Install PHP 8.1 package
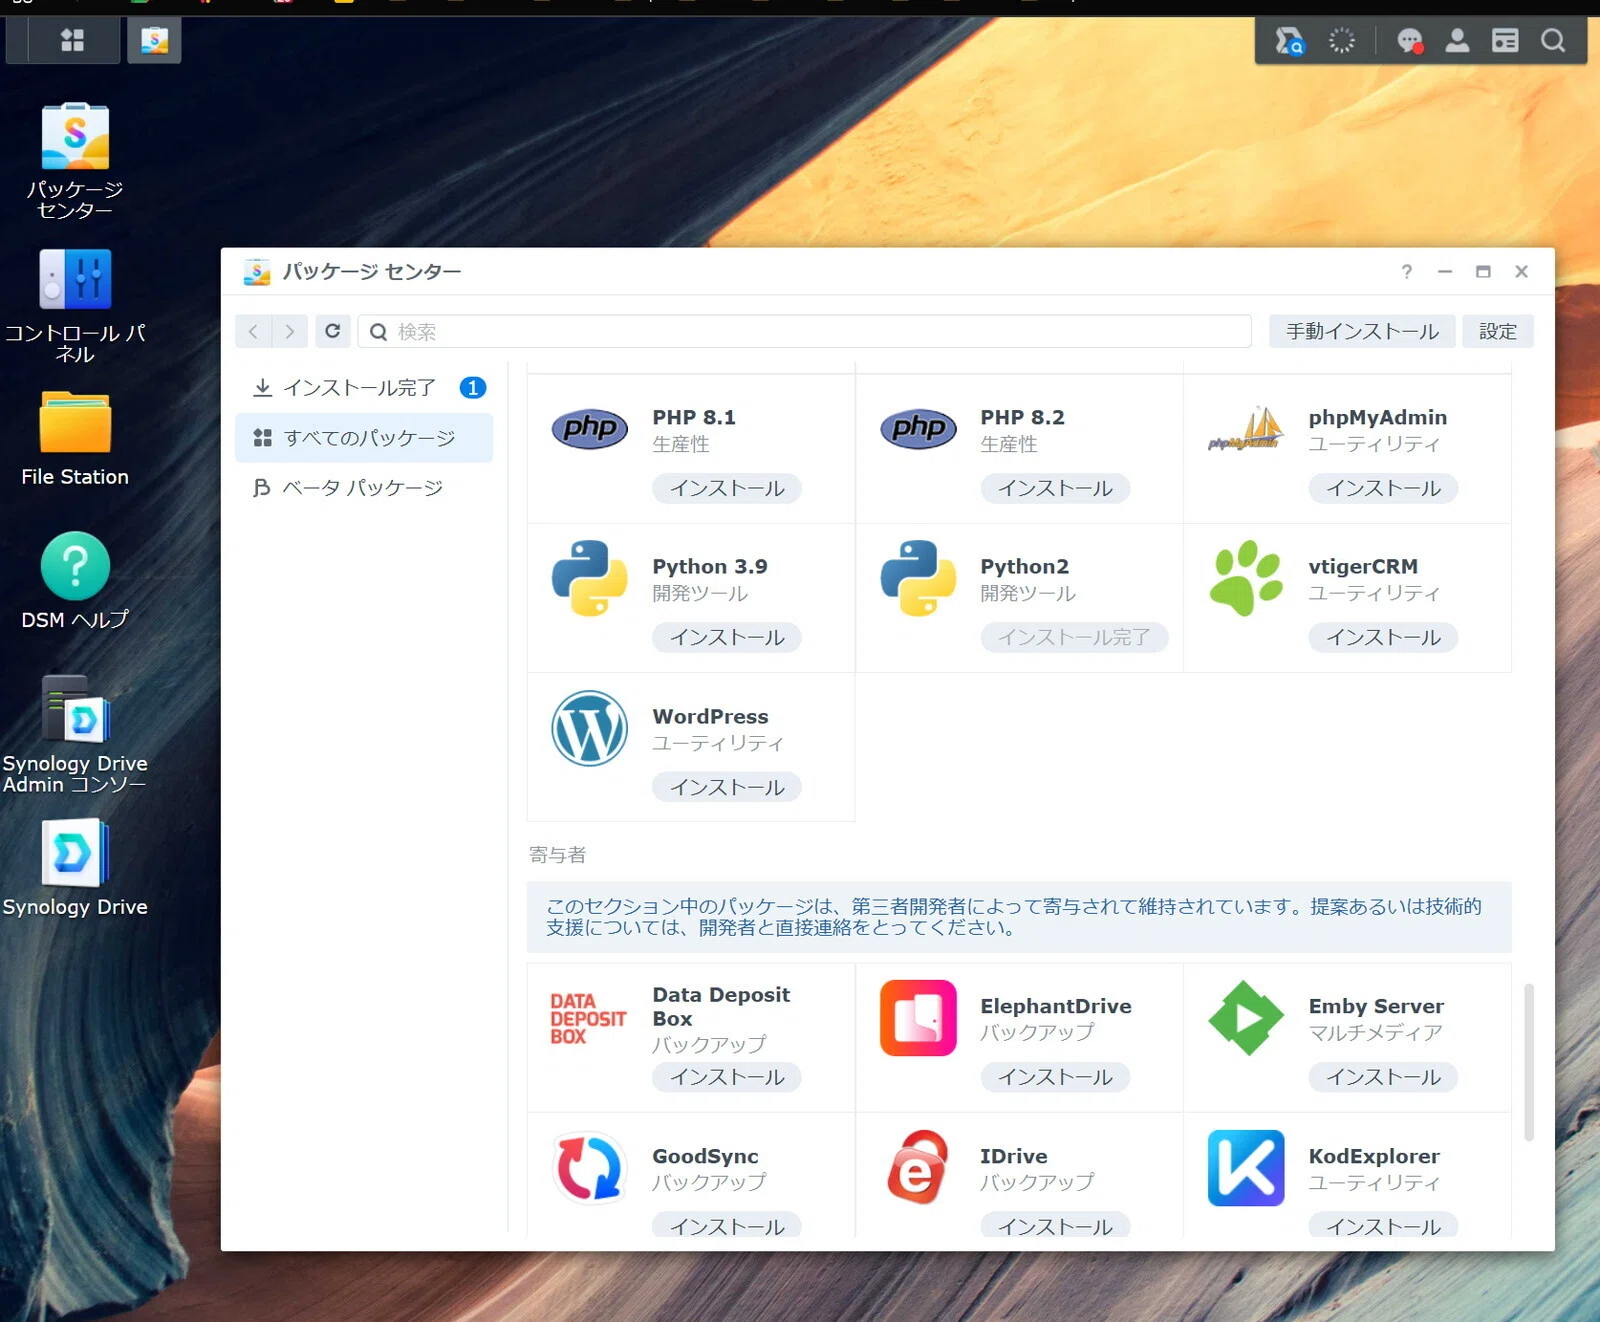This screenshot has width=1600, height=1322. [x=727, y=488]
